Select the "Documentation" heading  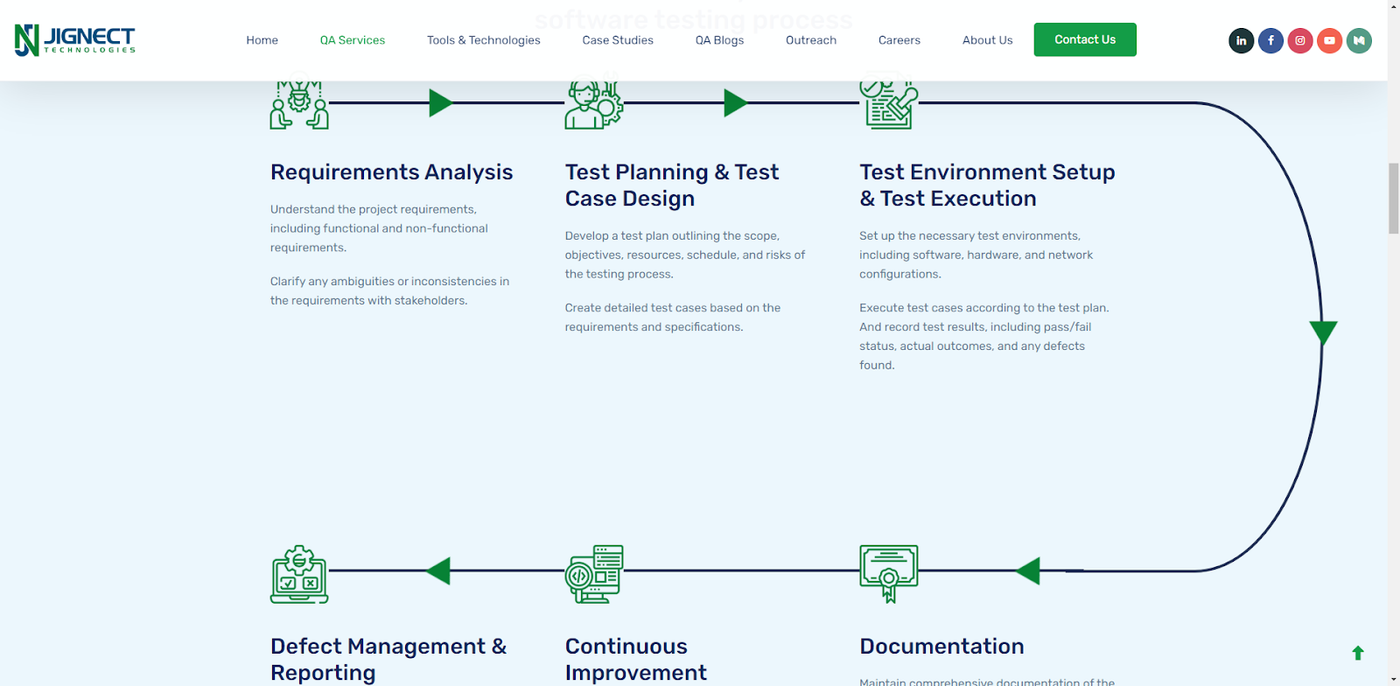point(942,646)
